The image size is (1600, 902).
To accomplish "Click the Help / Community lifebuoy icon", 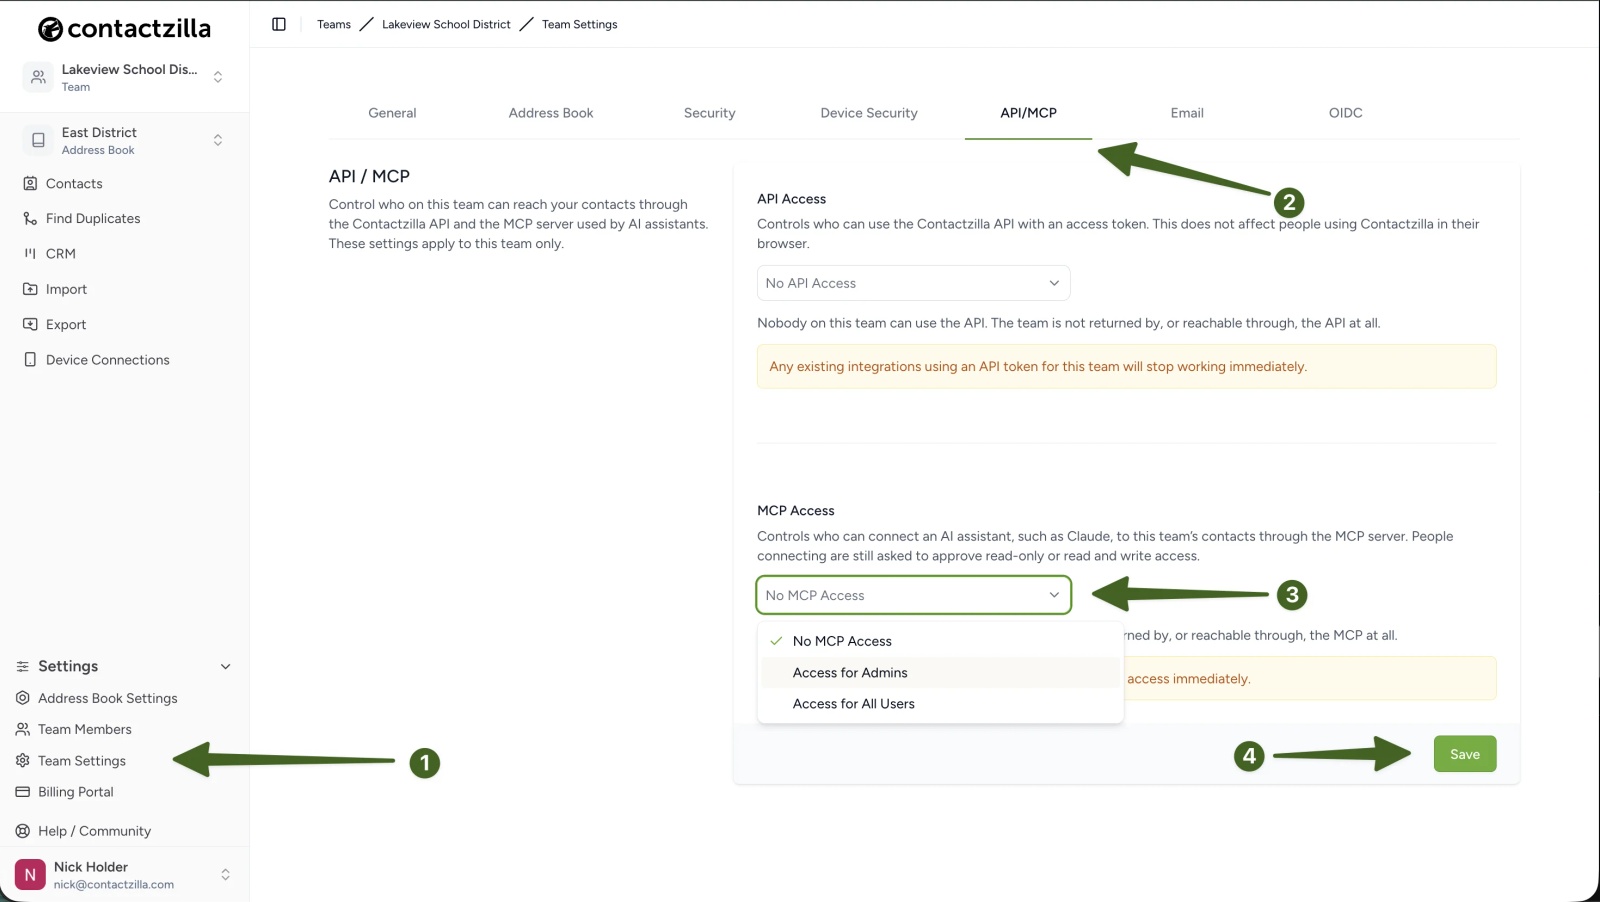I will 23,831.
